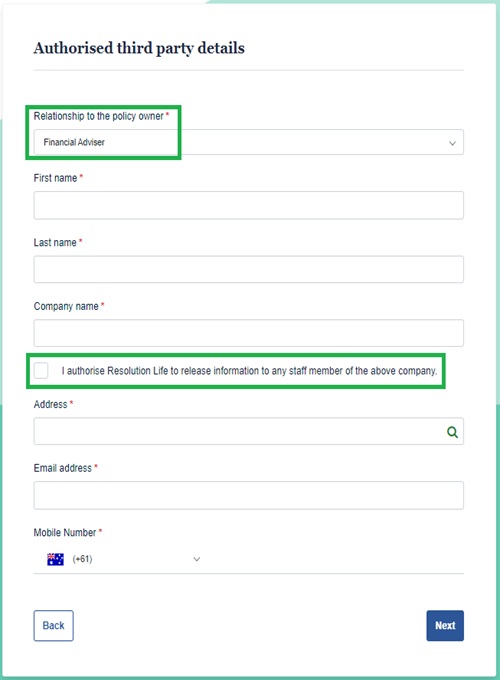Tick the authorise Resolution Life checkbox
Image resolution: width=500 pixels, height=680 pixels.
41,371
